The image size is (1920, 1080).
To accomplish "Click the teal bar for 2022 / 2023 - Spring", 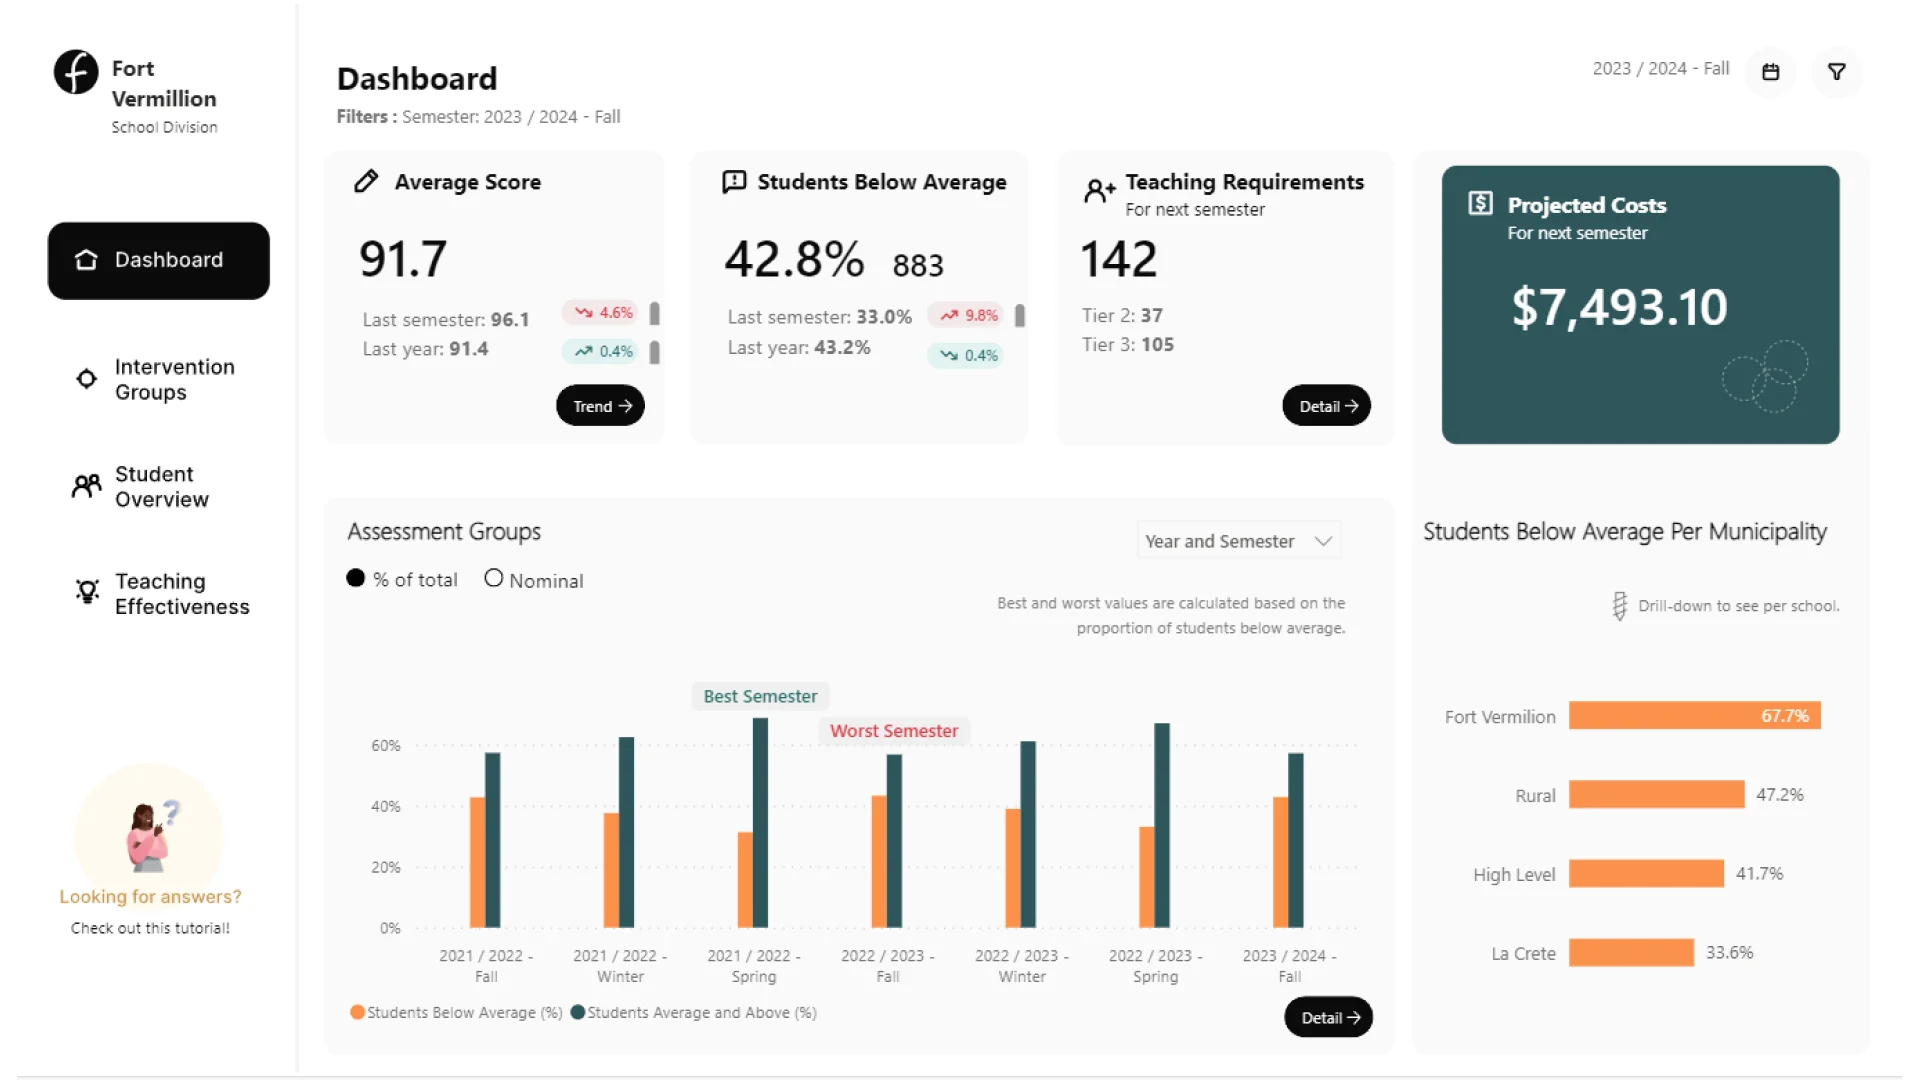I will tap(1162, 826).
